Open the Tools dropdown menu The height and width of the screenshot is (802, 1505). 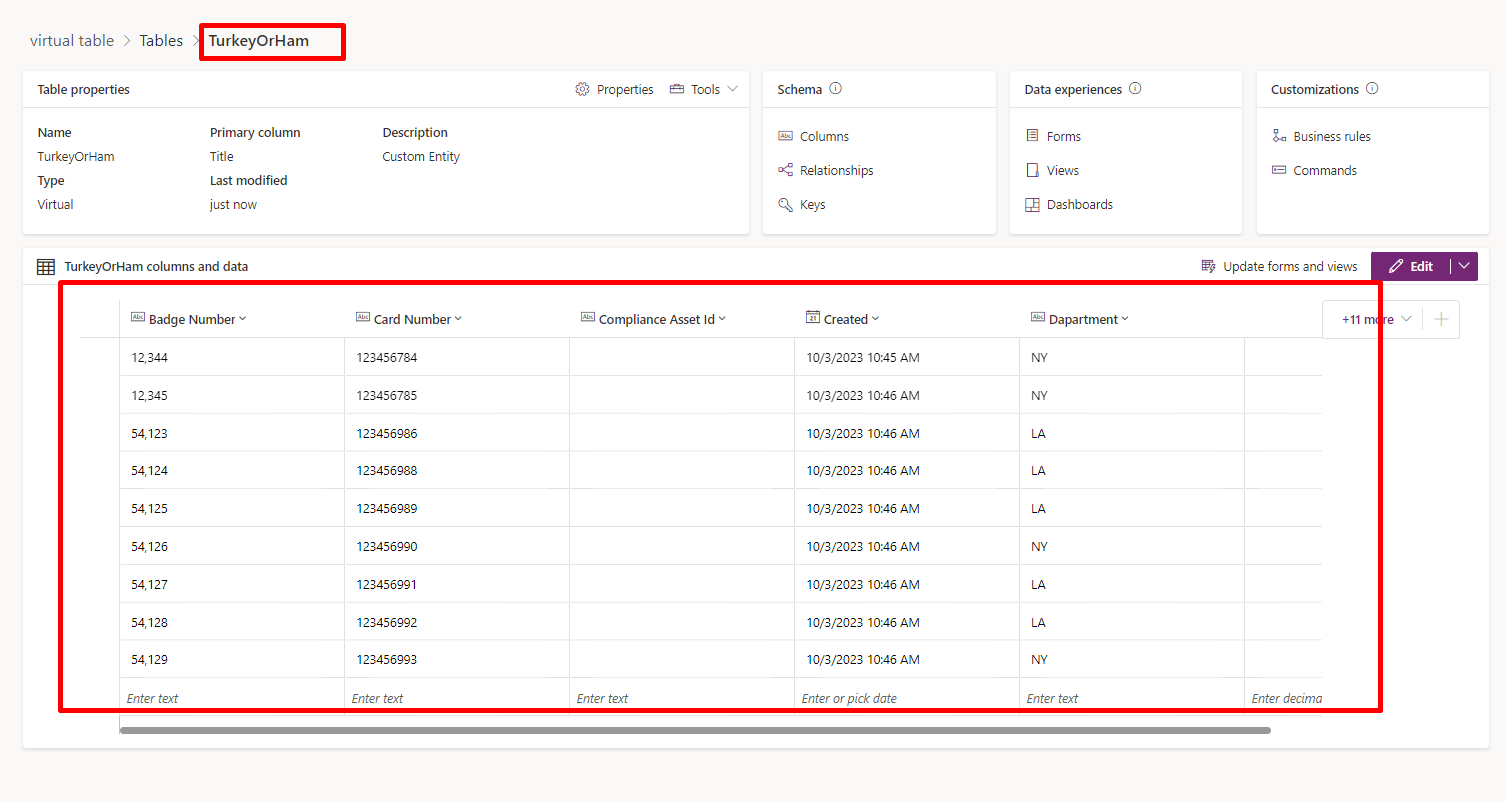click(704, 90)
